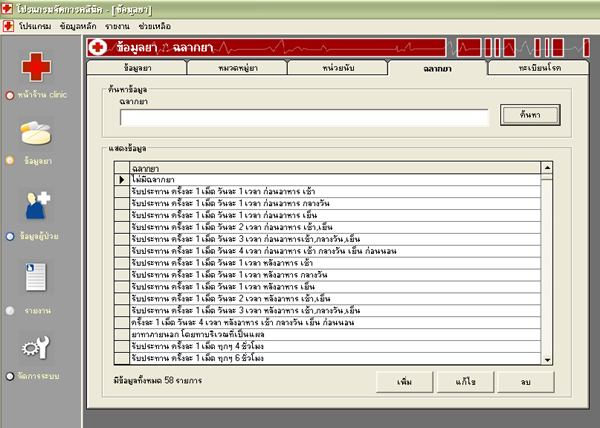This screenshot has width=600, height=428.
Task: Choose the จัดการระบบ radio option
Action: click(x=10, y=374)
